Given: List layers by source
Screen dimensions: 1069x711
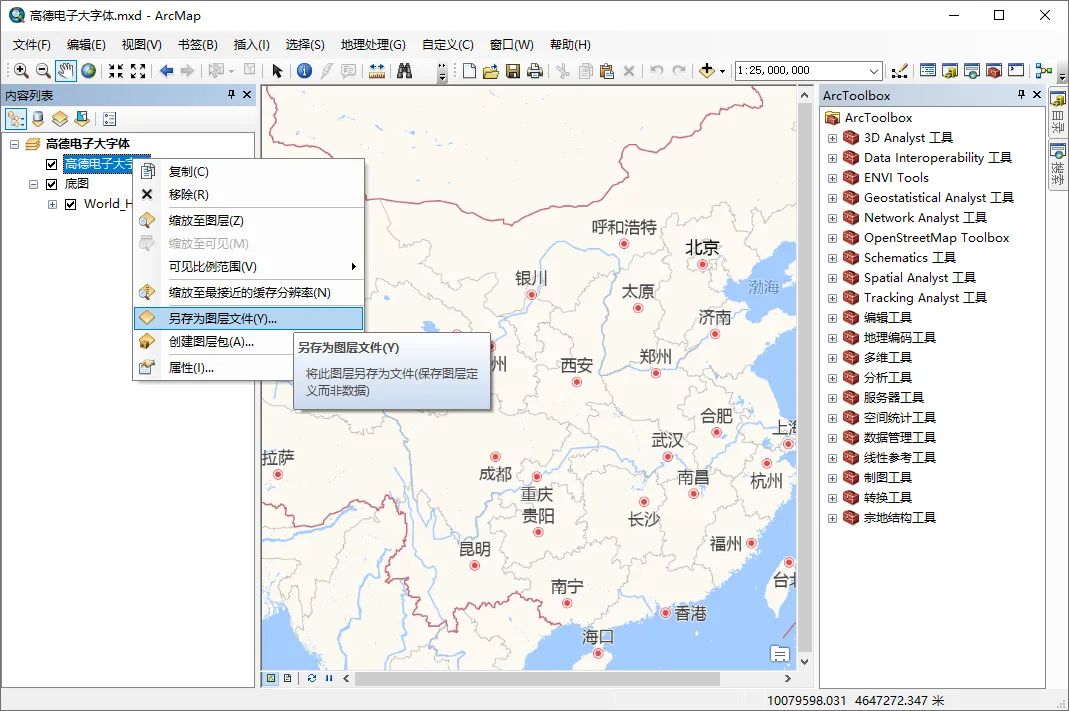Looking at the screenshot, I should (38, 119).
